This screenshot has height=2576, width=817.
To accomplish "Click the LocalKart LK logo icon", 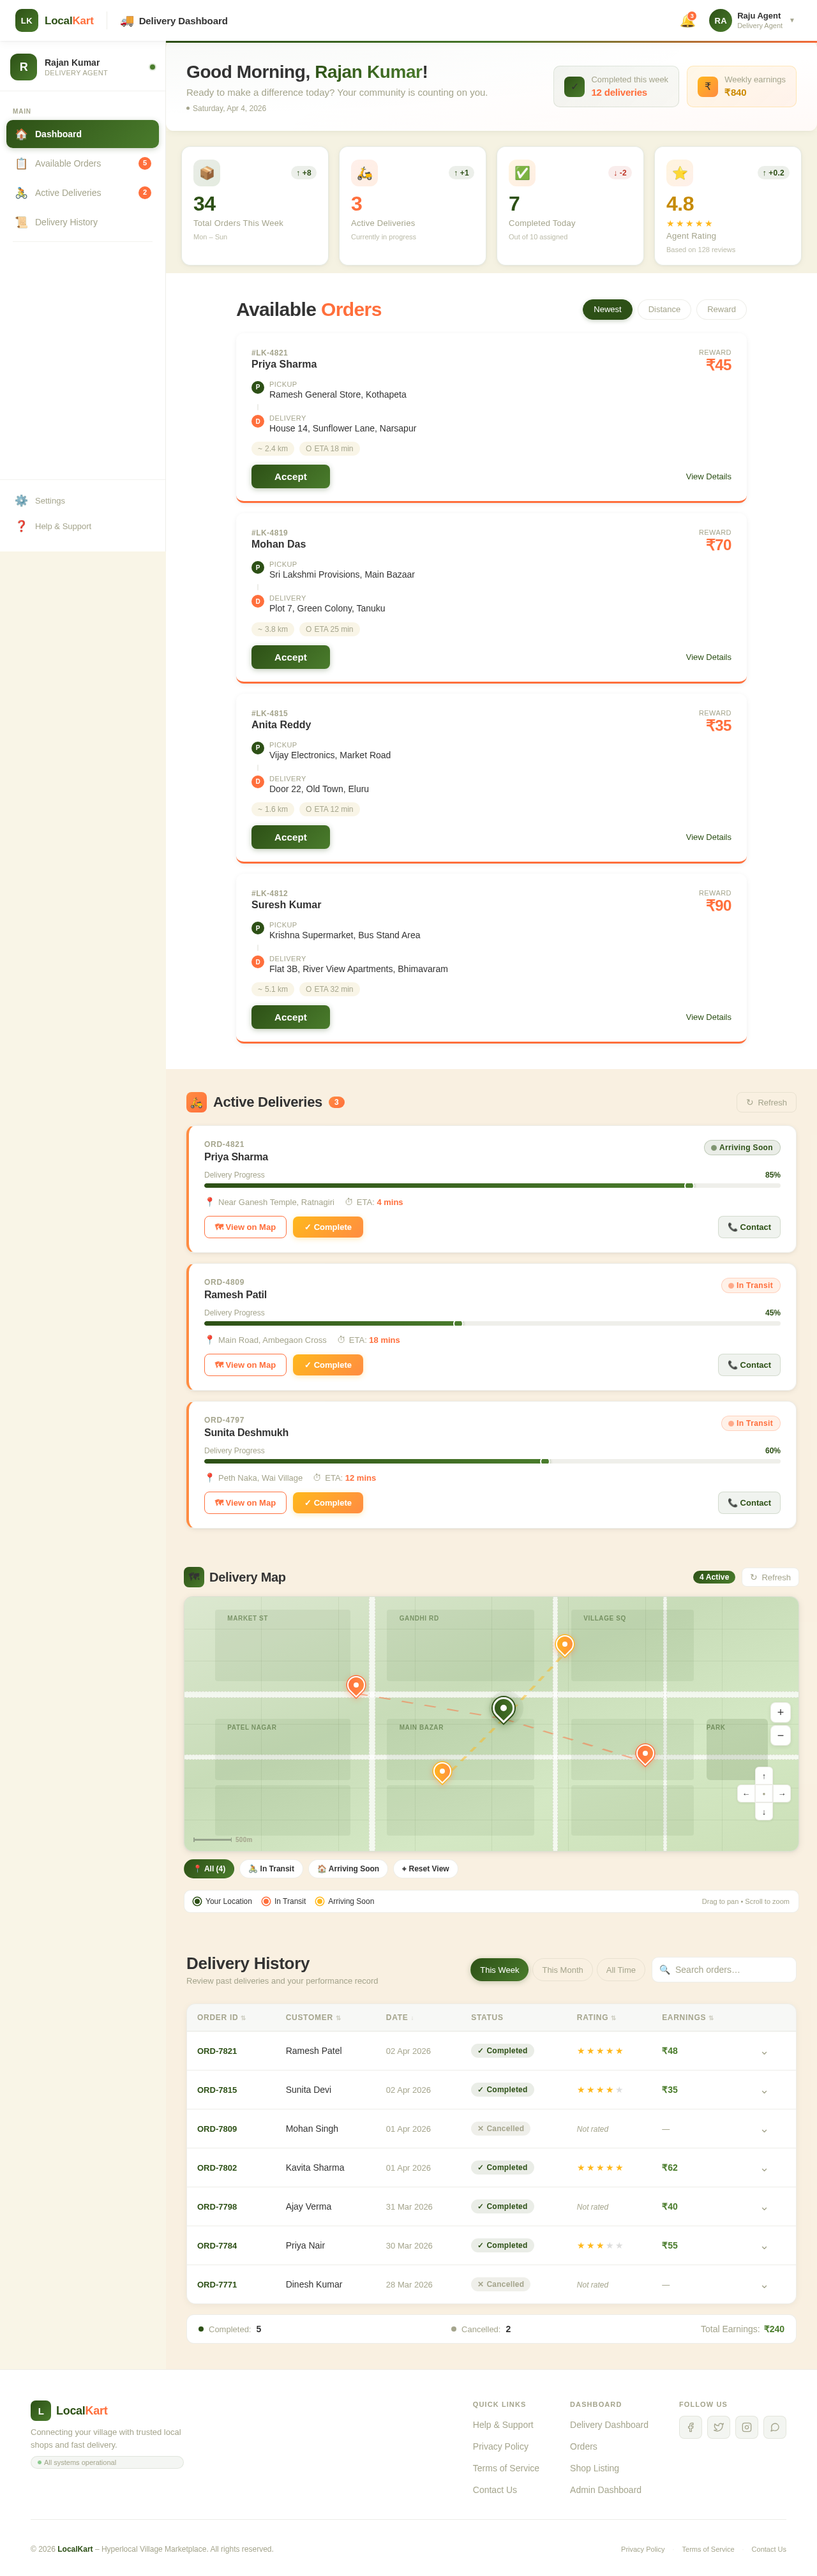I will (x=26, y=20).
